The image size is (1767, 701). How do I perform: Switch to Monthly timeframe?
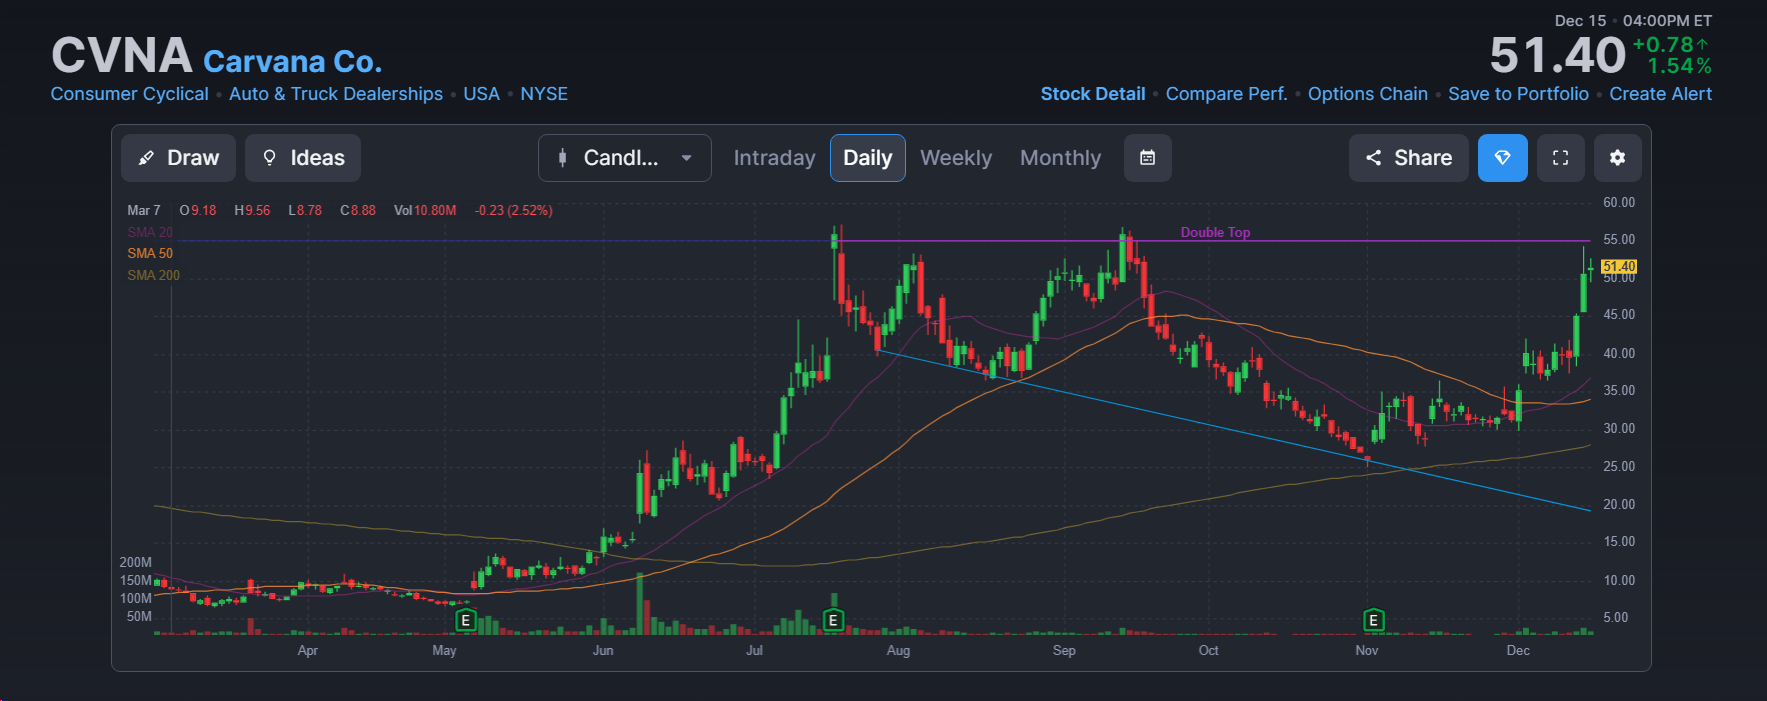tap(1060, 158)
